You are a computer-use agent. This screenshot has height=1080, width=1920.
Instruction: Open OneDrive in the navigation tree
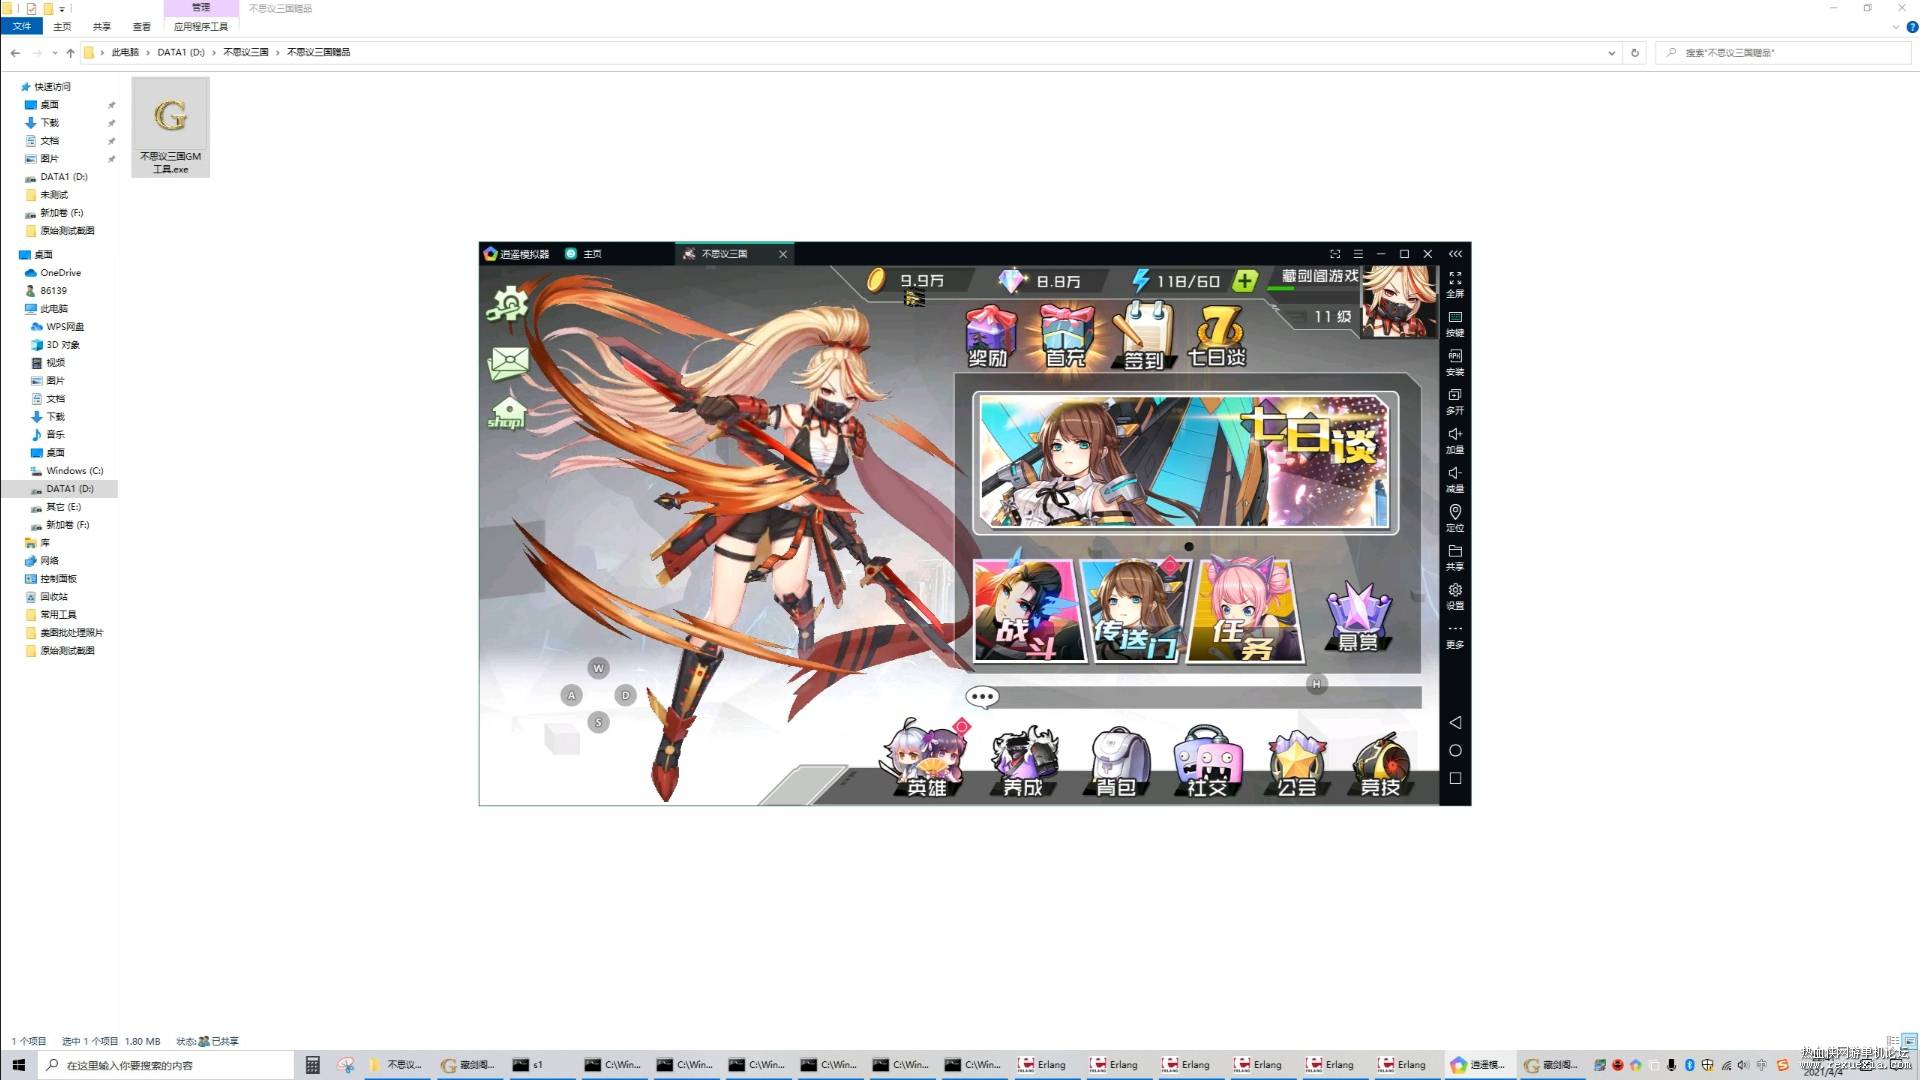point(60,273)
